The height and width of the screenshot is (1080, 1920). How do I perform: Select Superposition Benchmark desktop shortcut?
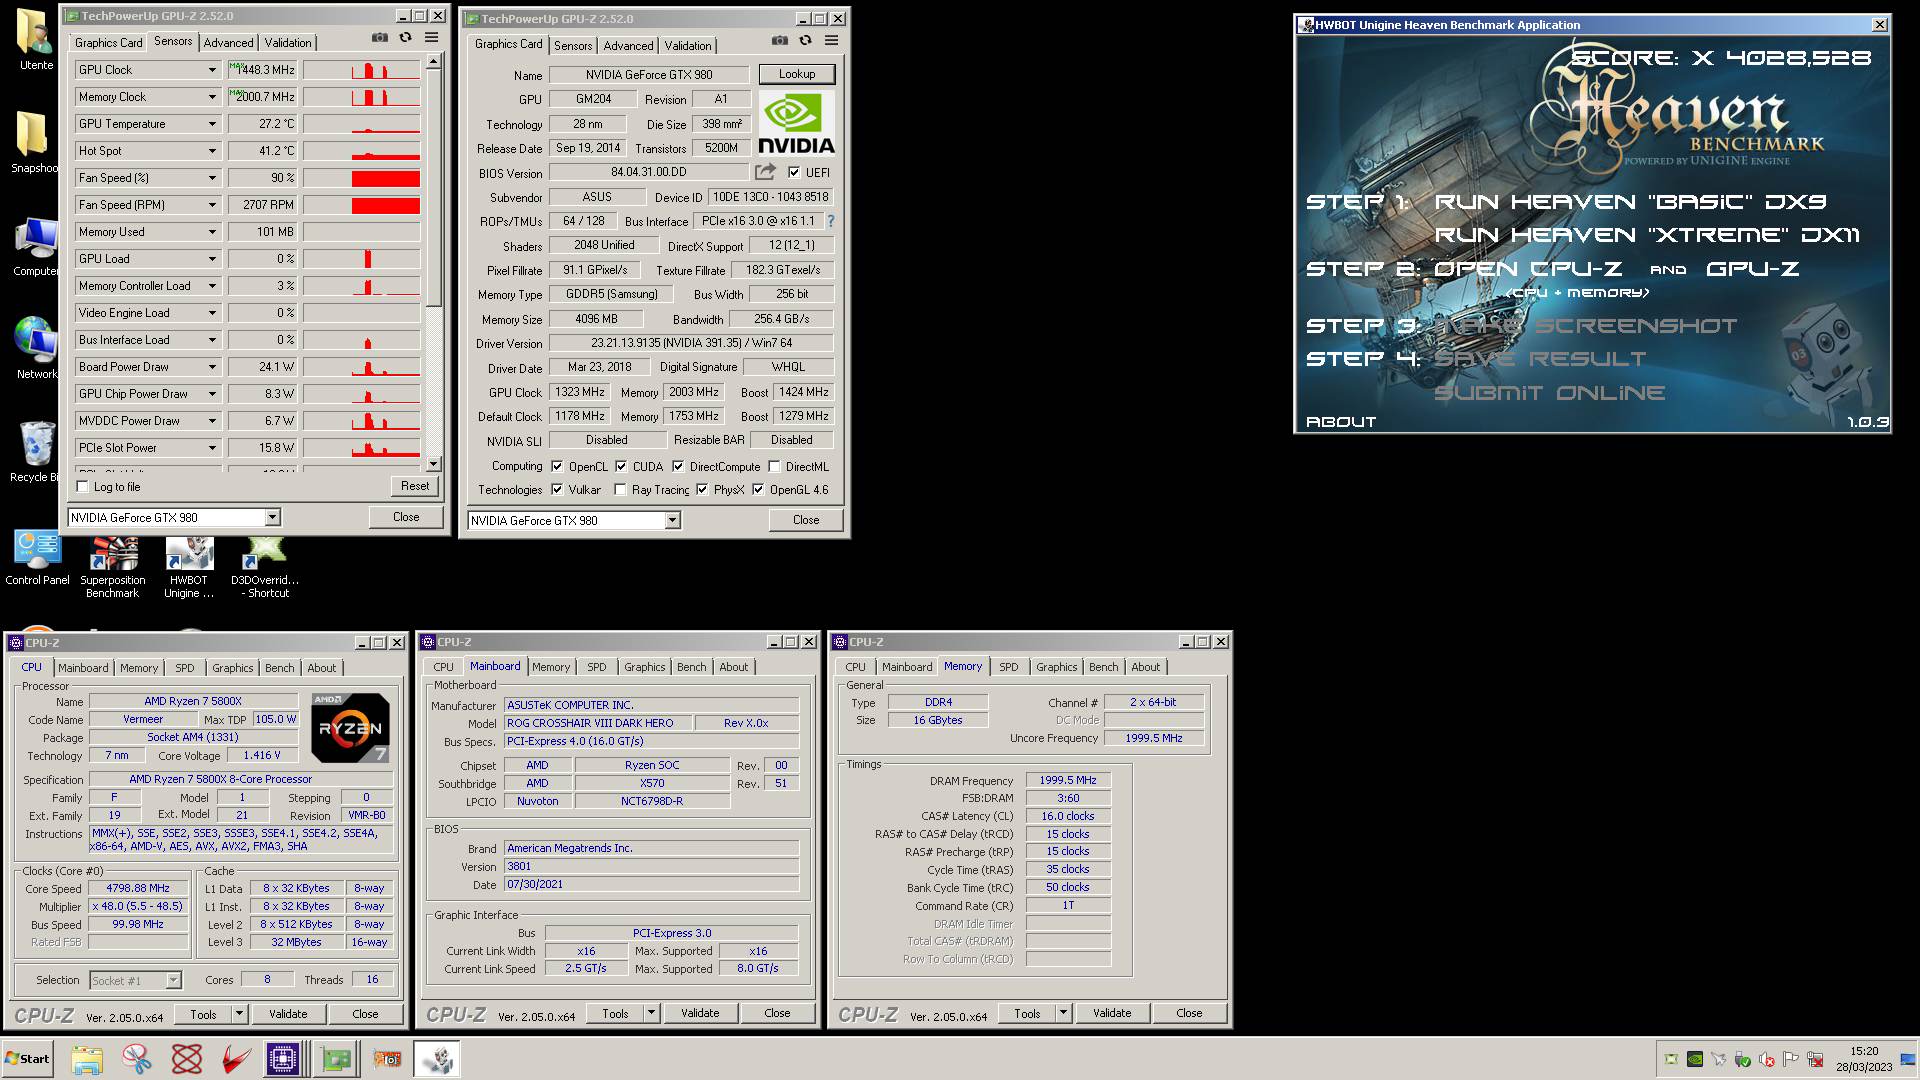(x=113, y=566)
